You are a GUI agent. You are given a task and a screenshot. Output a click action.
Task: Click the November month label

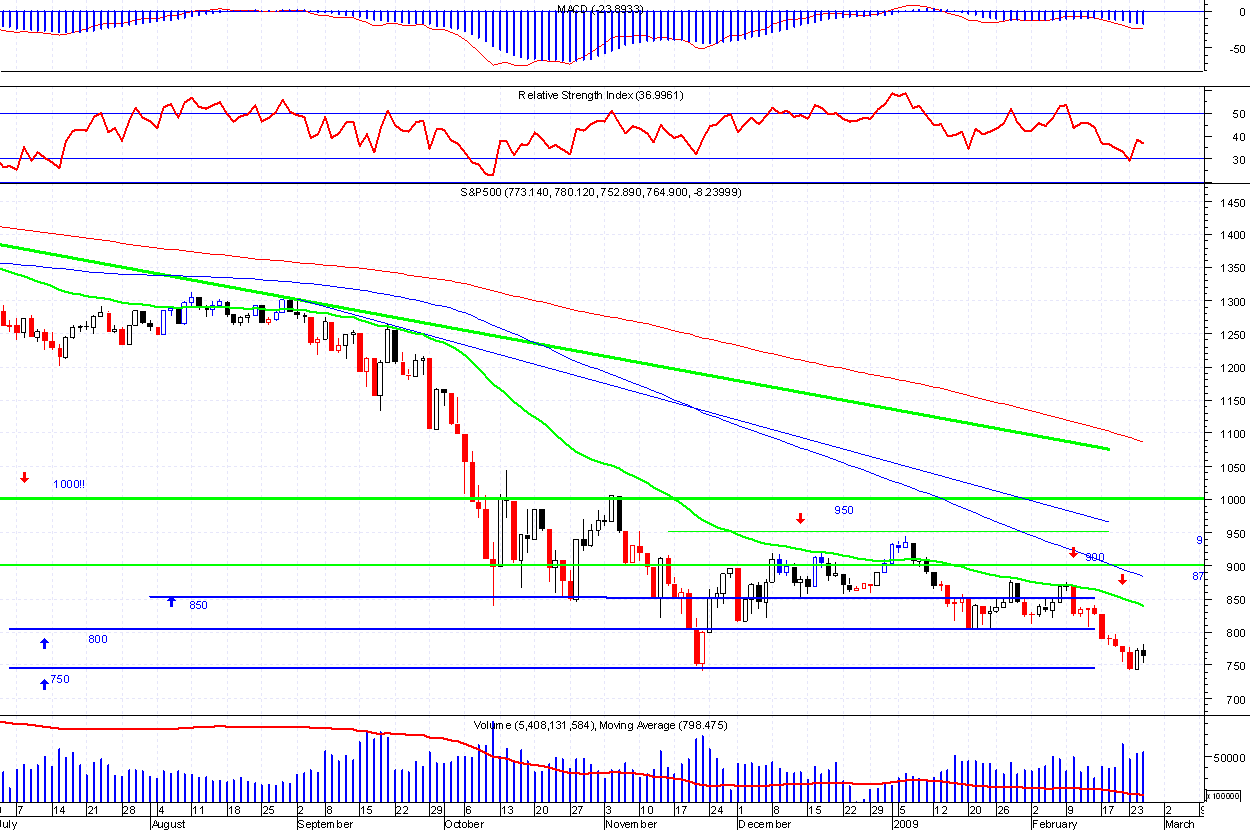click(x=631, y=825)
